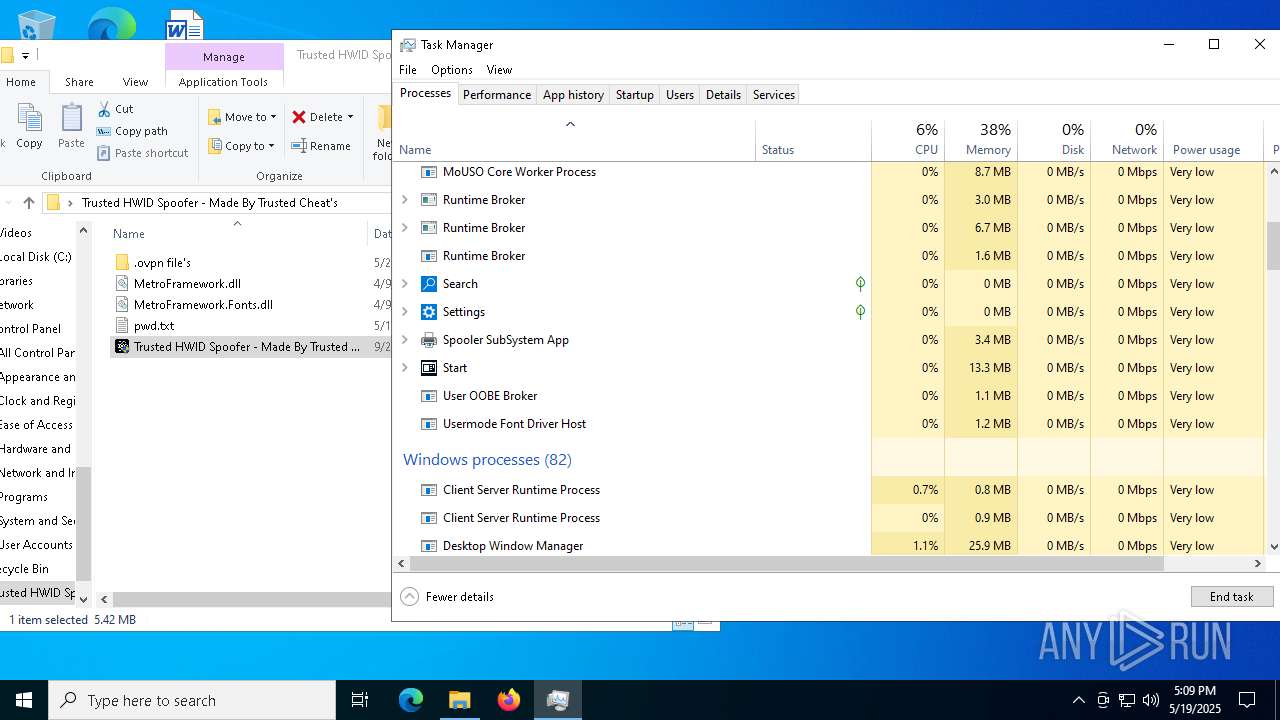Click the User OOBE Broker icon

click(429, 396)
